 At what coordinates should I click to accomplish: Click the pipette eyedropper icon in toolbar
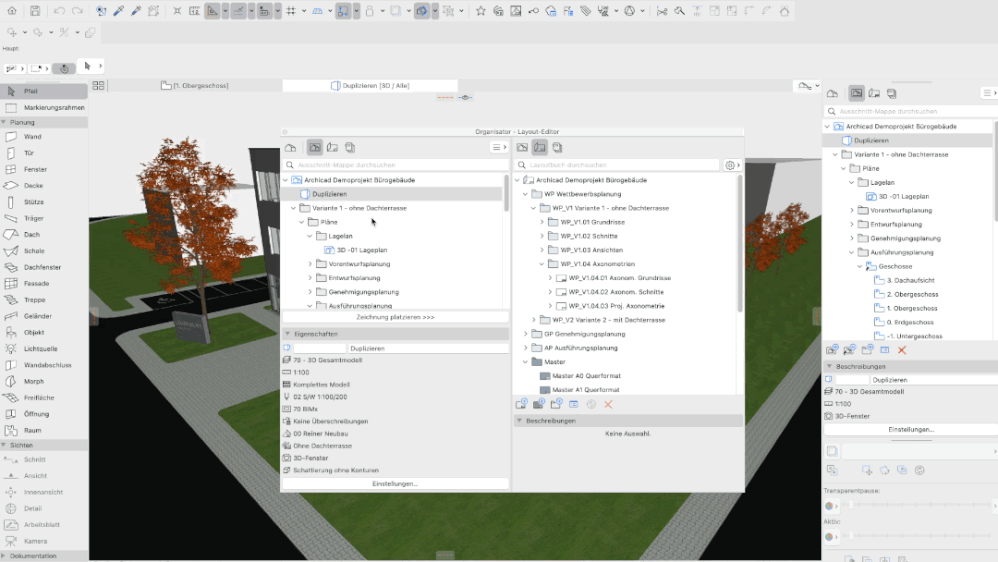119,11
